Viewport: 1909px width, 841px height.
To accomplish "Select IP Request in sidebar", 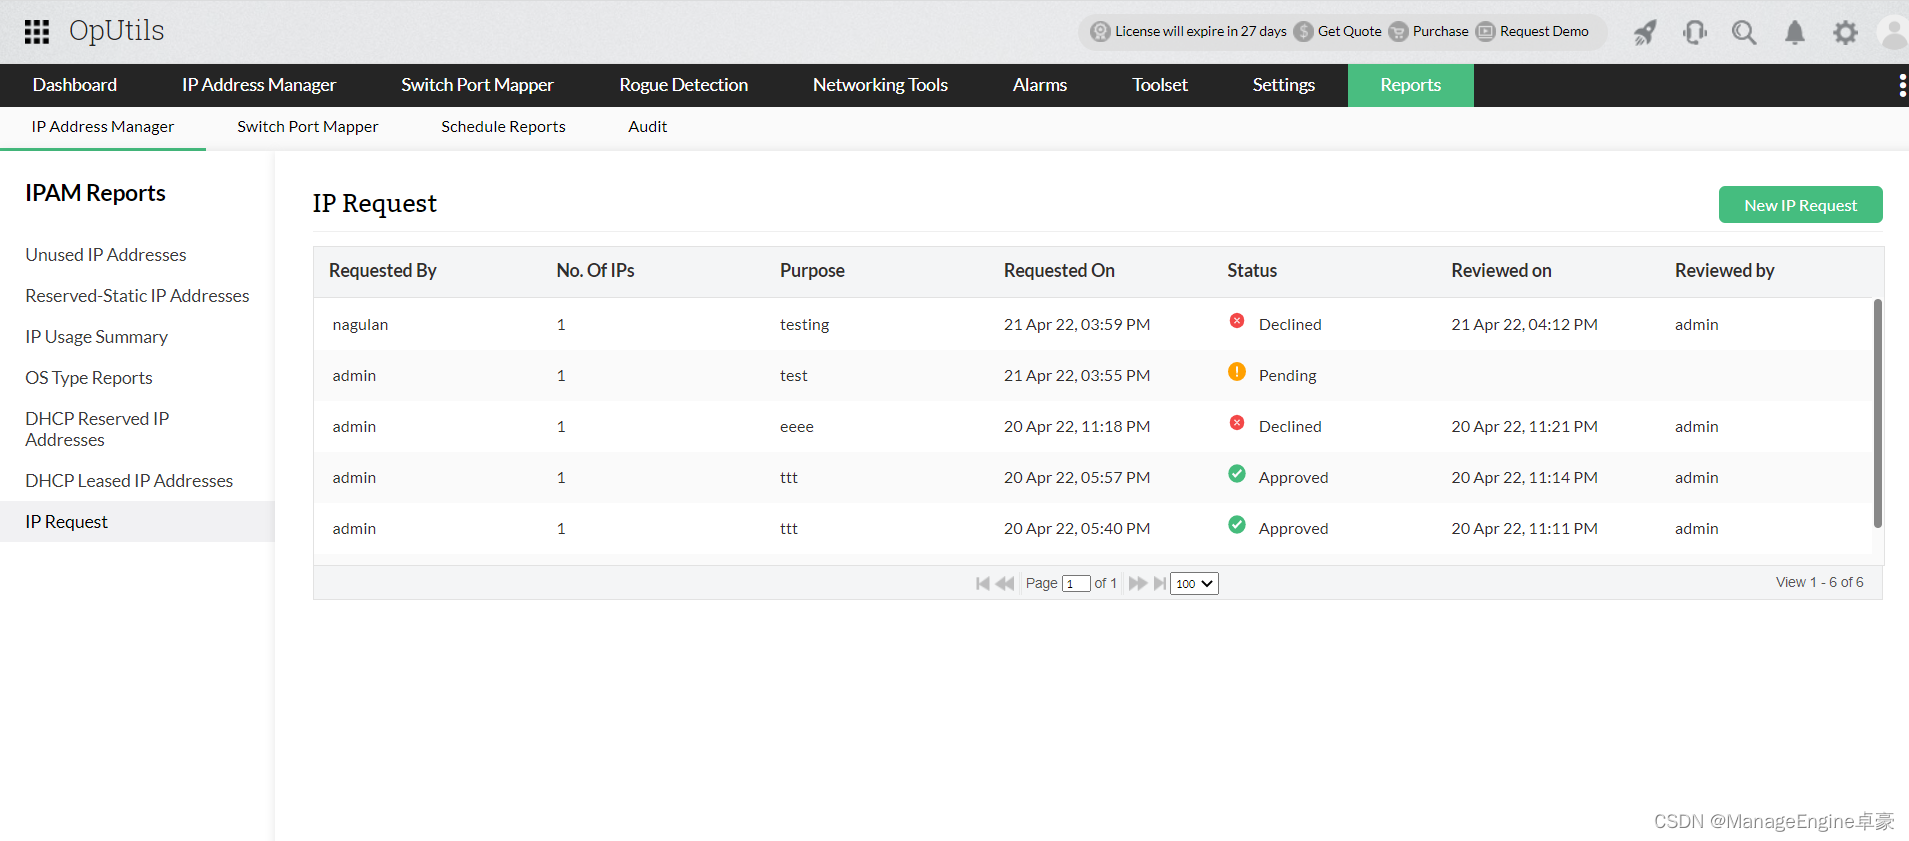I will [137, 522].
